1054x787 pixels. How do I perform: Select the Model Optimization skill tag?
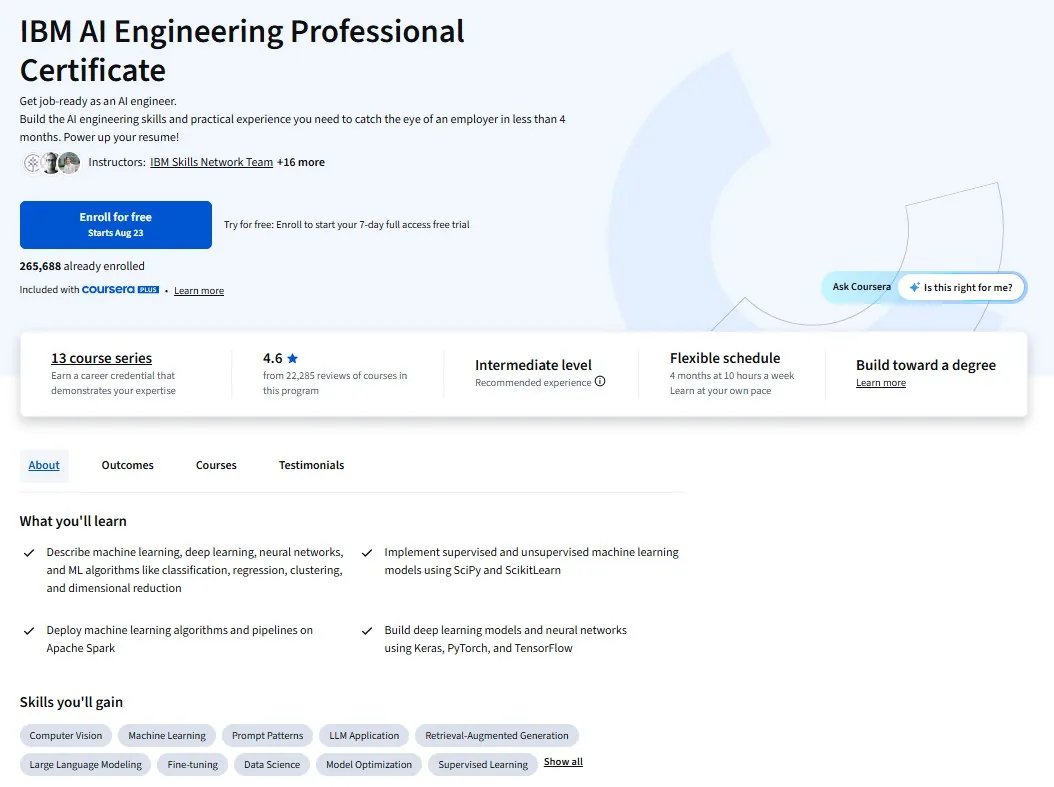point(368,765)
